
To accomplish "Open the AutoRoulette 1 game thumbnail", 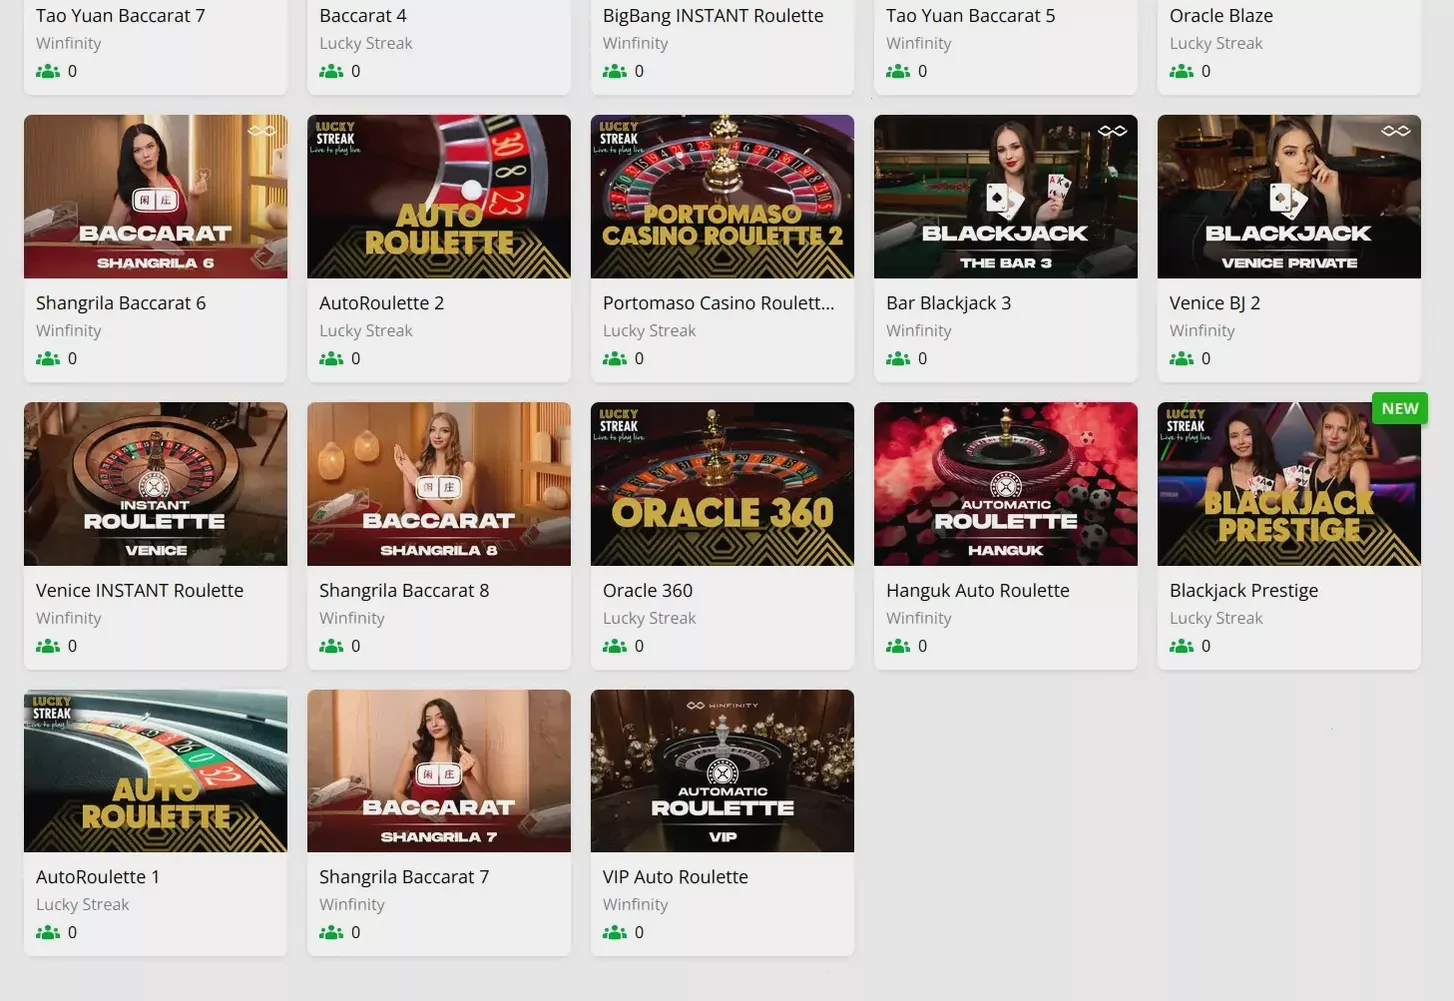I will coord(155,771).
